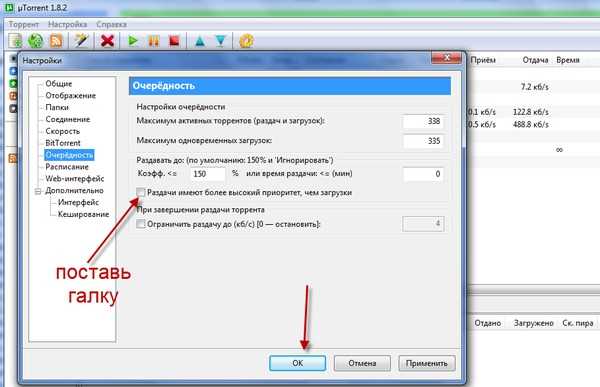600x387 pixels.
Task: Click the Add Torrent from URL globe icon
Action: click(x=36, y=41)
